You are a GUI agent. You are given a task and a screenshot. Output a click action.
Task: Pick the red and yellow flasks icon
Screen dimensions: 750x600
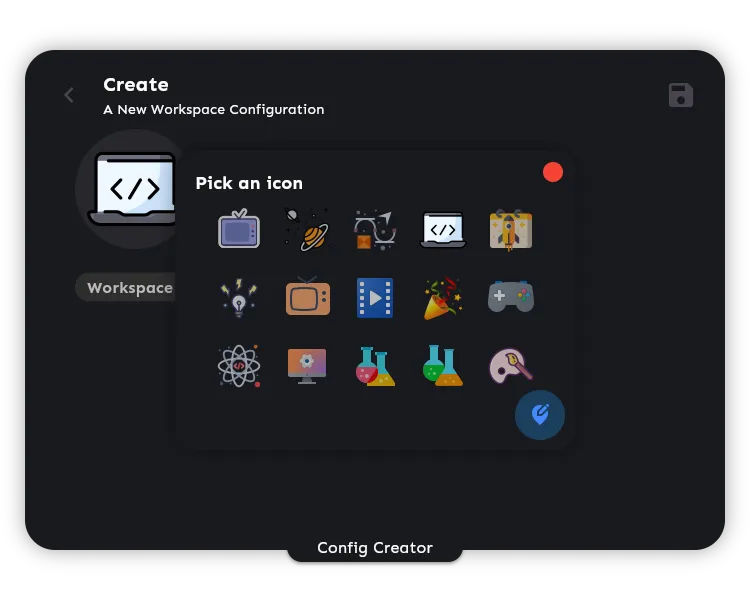(x=375, y=366)
